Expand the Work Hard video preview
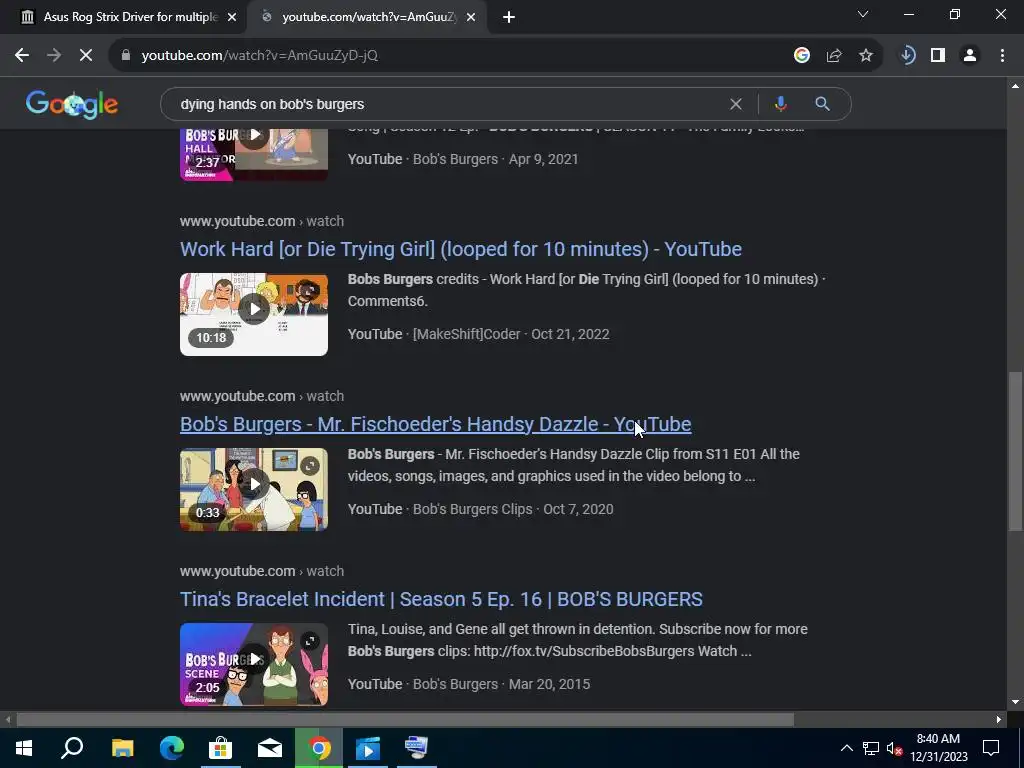The height and width of the screenshot is (768, 1024). [x=310, y=290]
